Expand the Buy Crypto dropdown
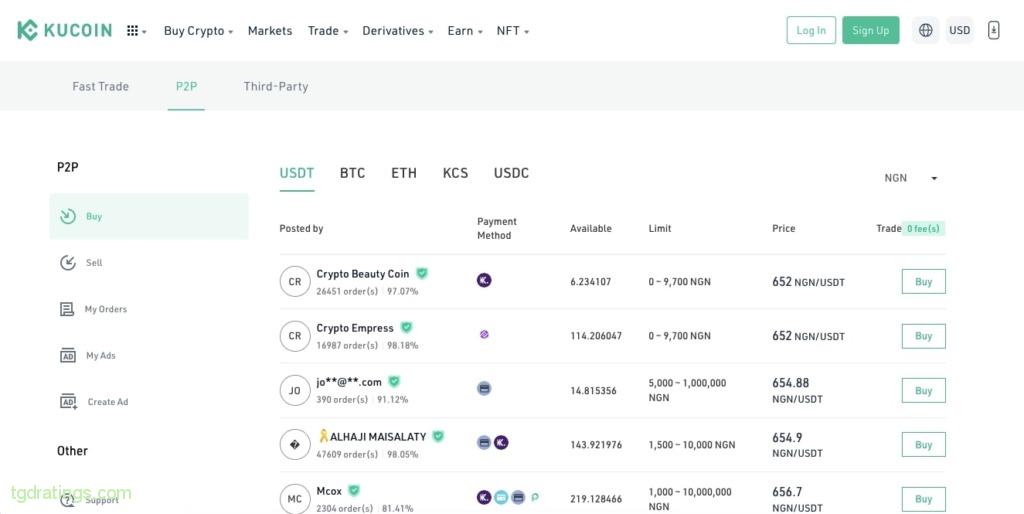The height and width of the screenshot is (514, 1024). point(198,31)
